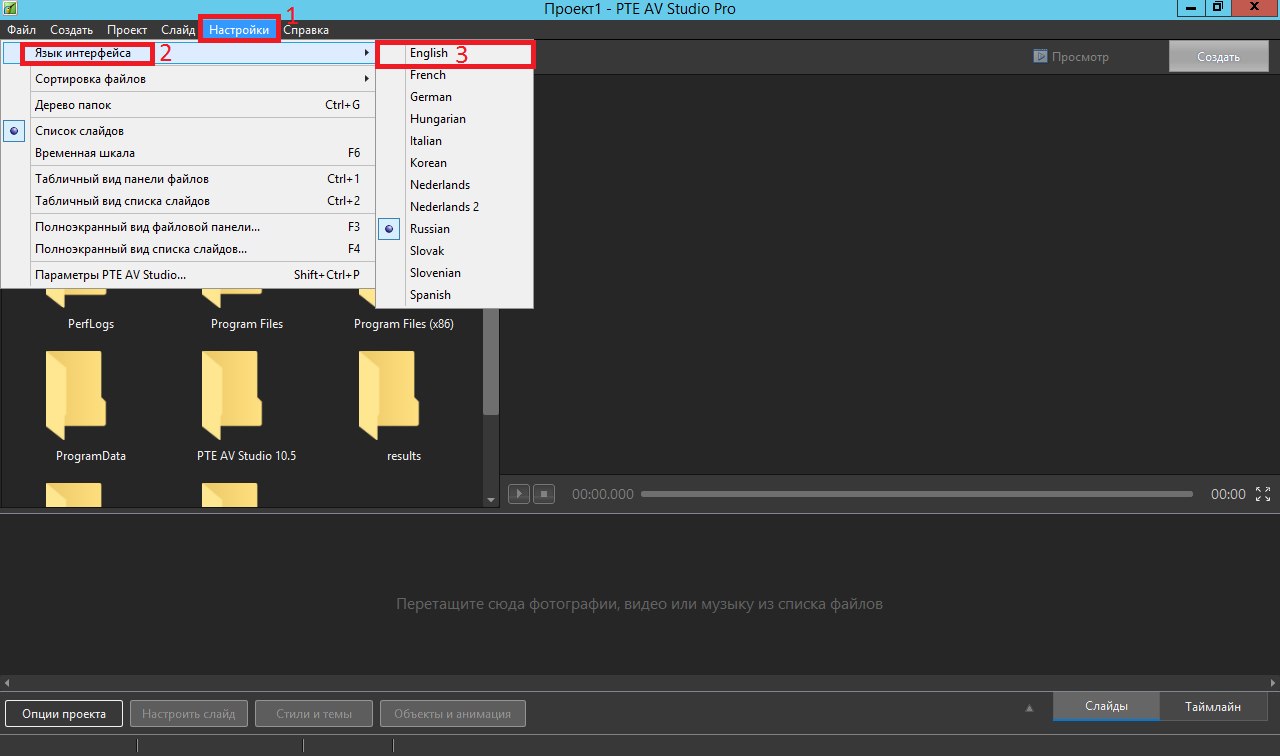Choose Полноэкранный вид списка слайдов
Screen dimensions: 1280x756
tap(188, 249)
